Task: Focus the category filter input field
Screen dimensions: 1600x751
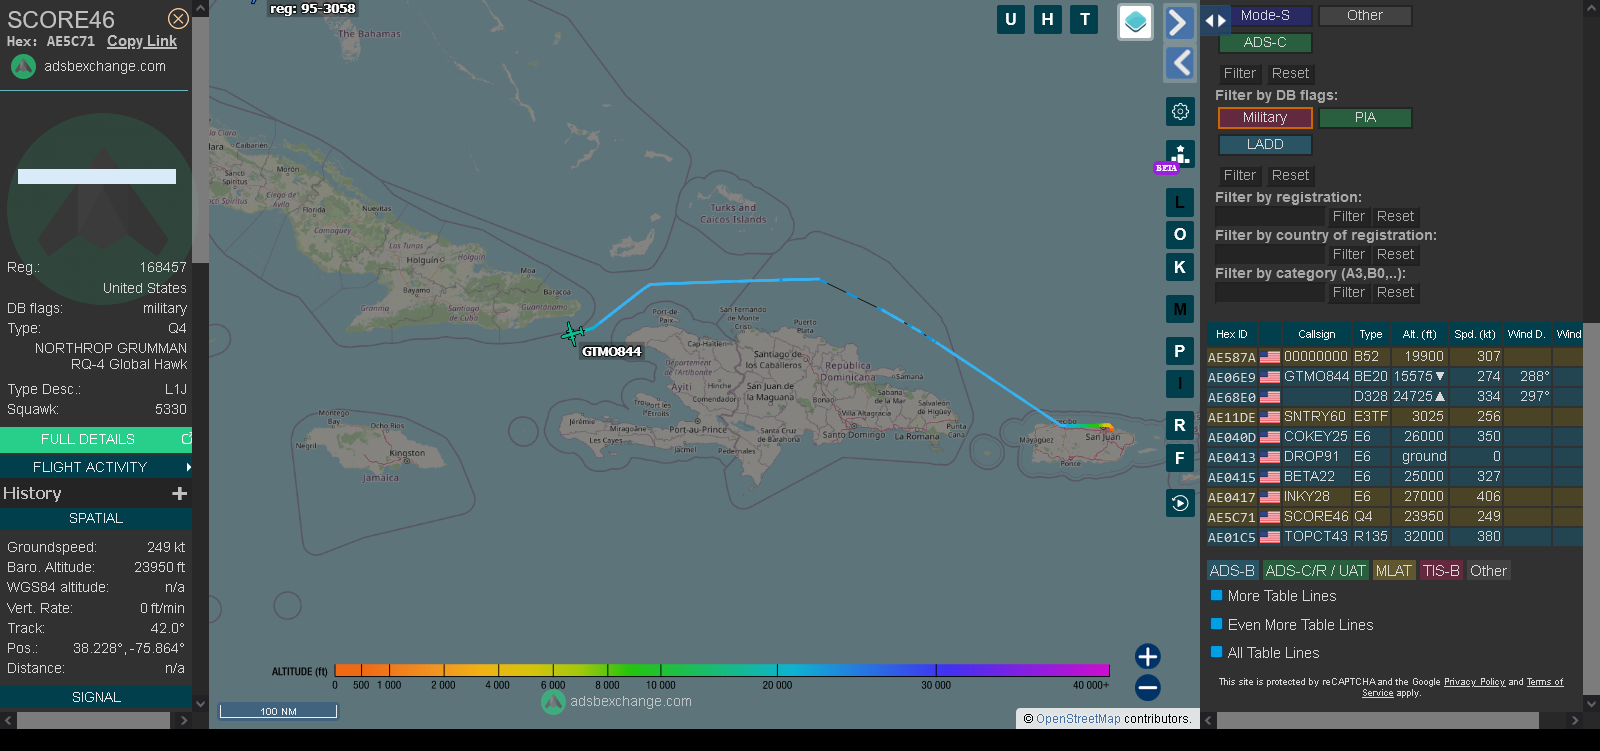Action: (x=1269, y=292)
